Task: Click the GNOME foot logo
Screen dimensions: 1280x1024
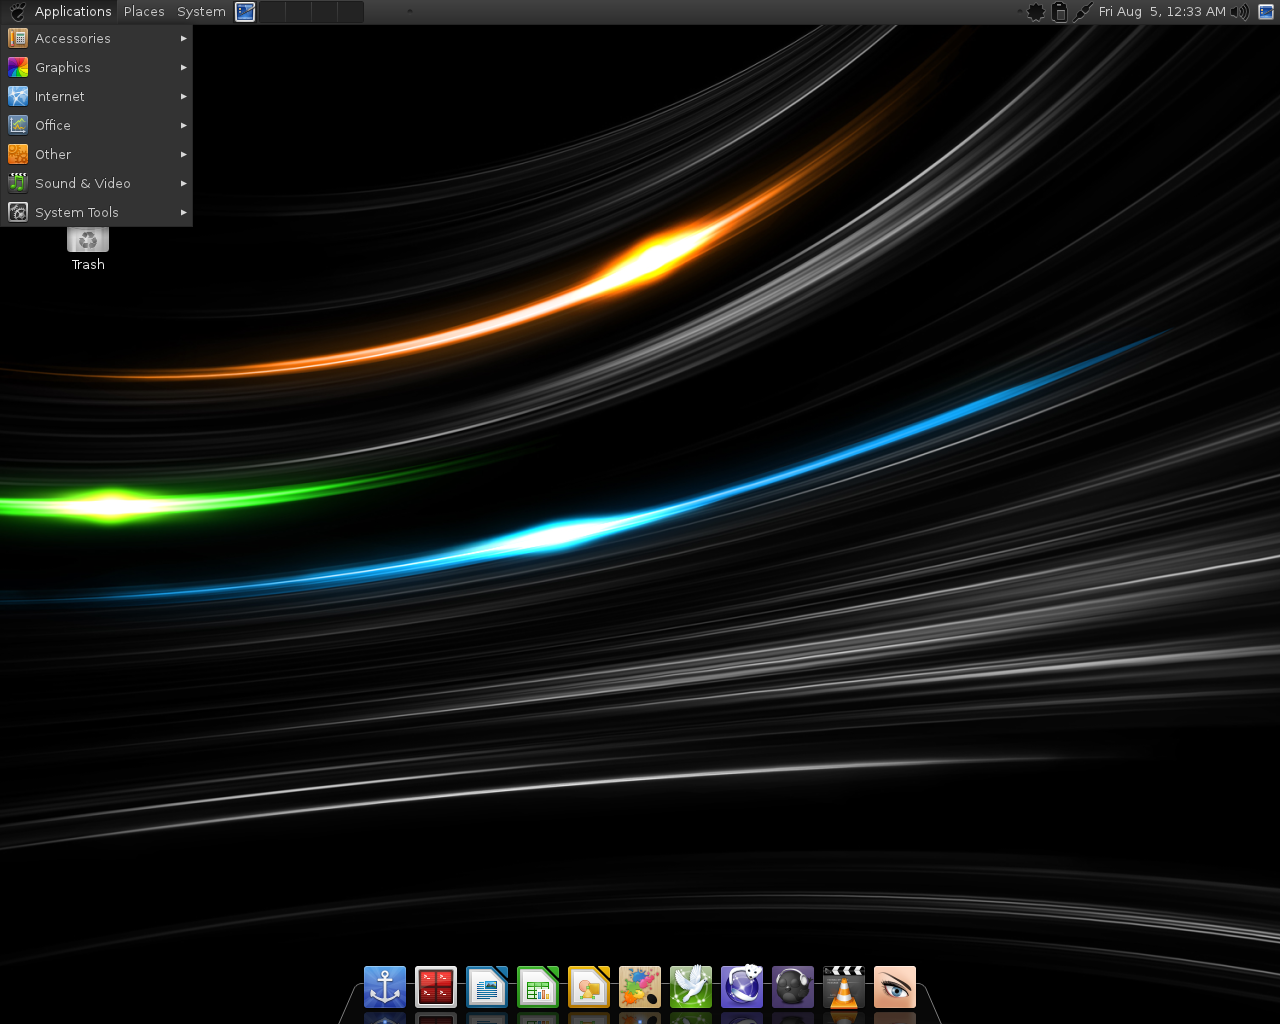Action: (x=17, y=12)
